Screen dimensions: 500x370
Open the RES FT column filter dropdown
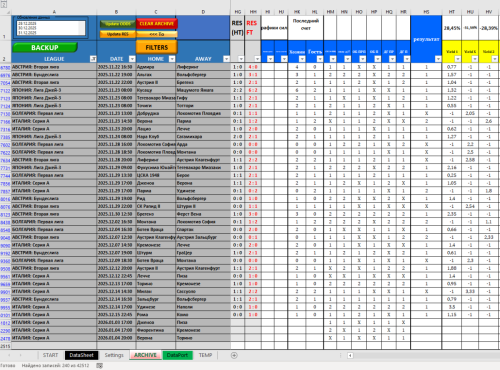(x=257, y=59)
